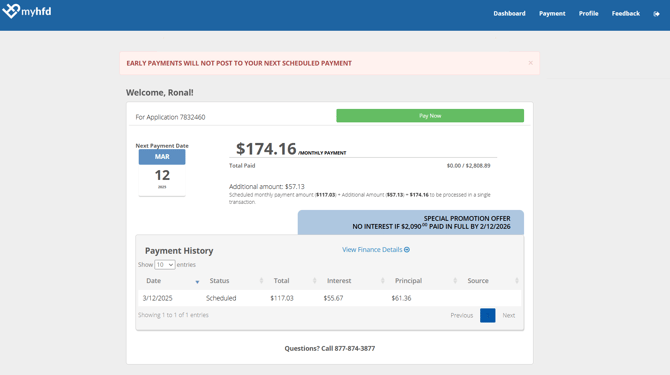Click the MAR 12 next payment calendar

tap(162, 173)
